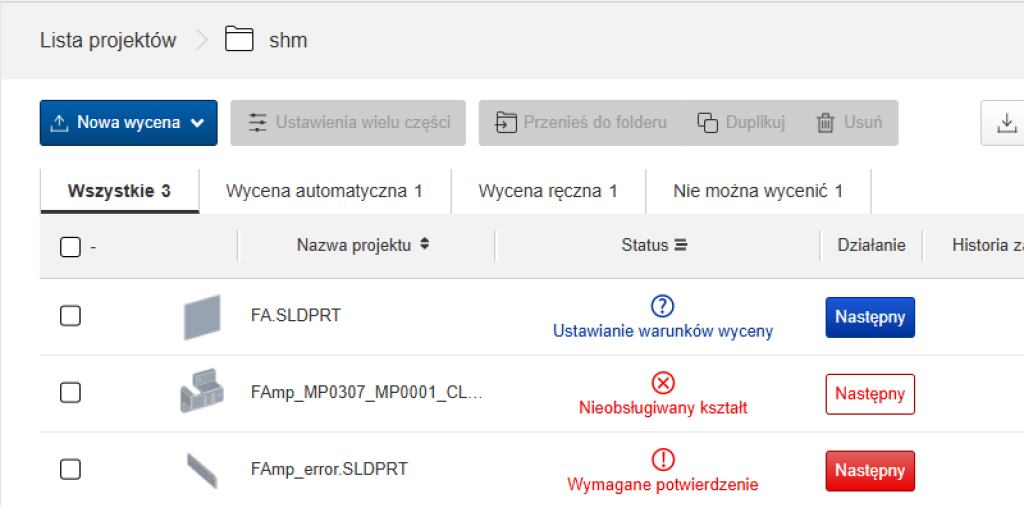Click the red X unsupported shape icon
This screenshot has height=512, width=1024.
[x=663, y=382]
